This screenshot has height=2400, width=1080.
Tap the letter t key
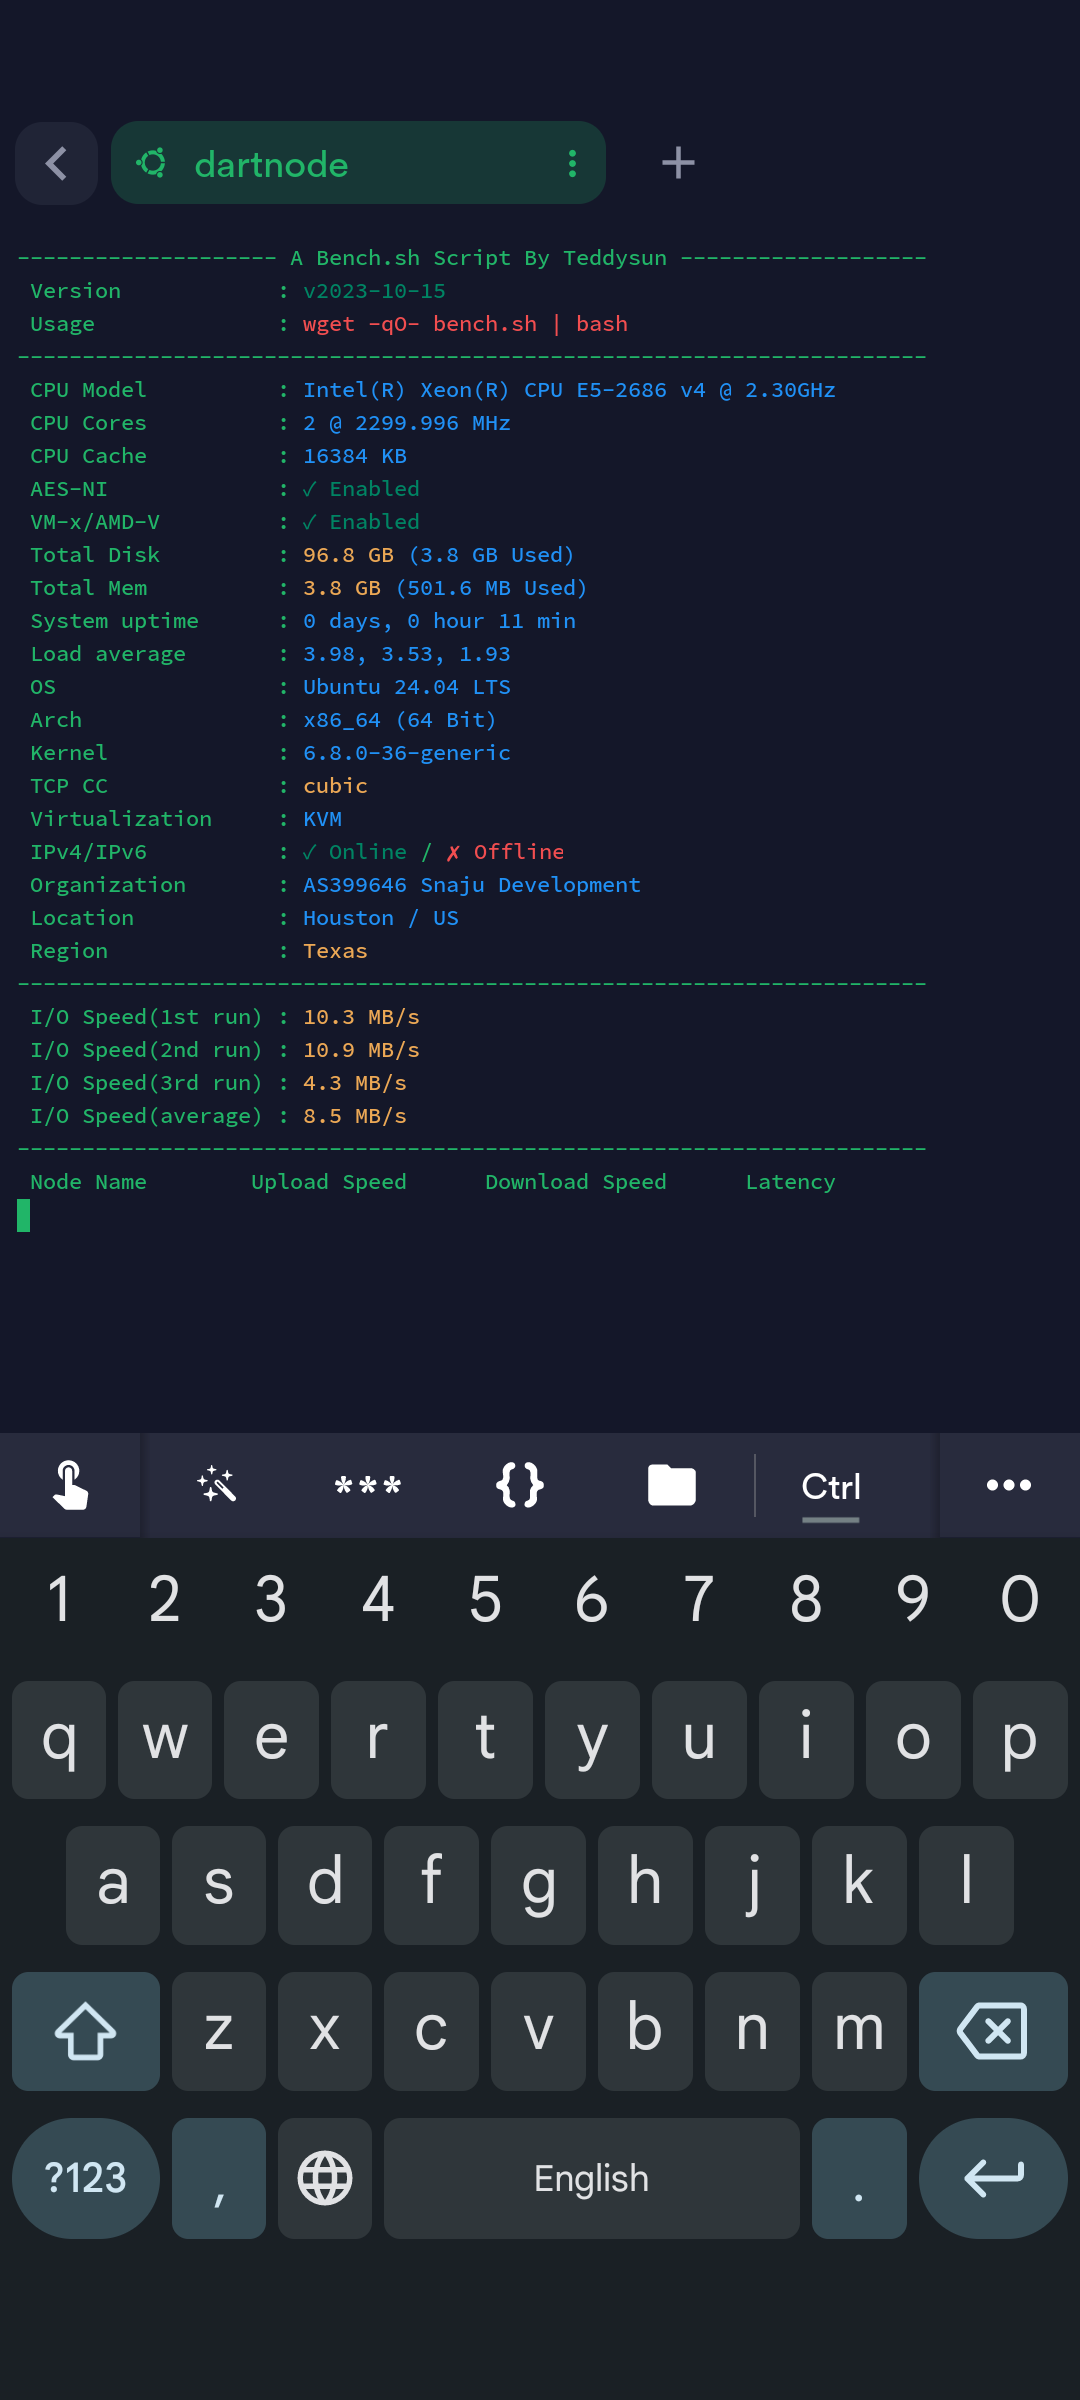click(x=485, y=1740)
